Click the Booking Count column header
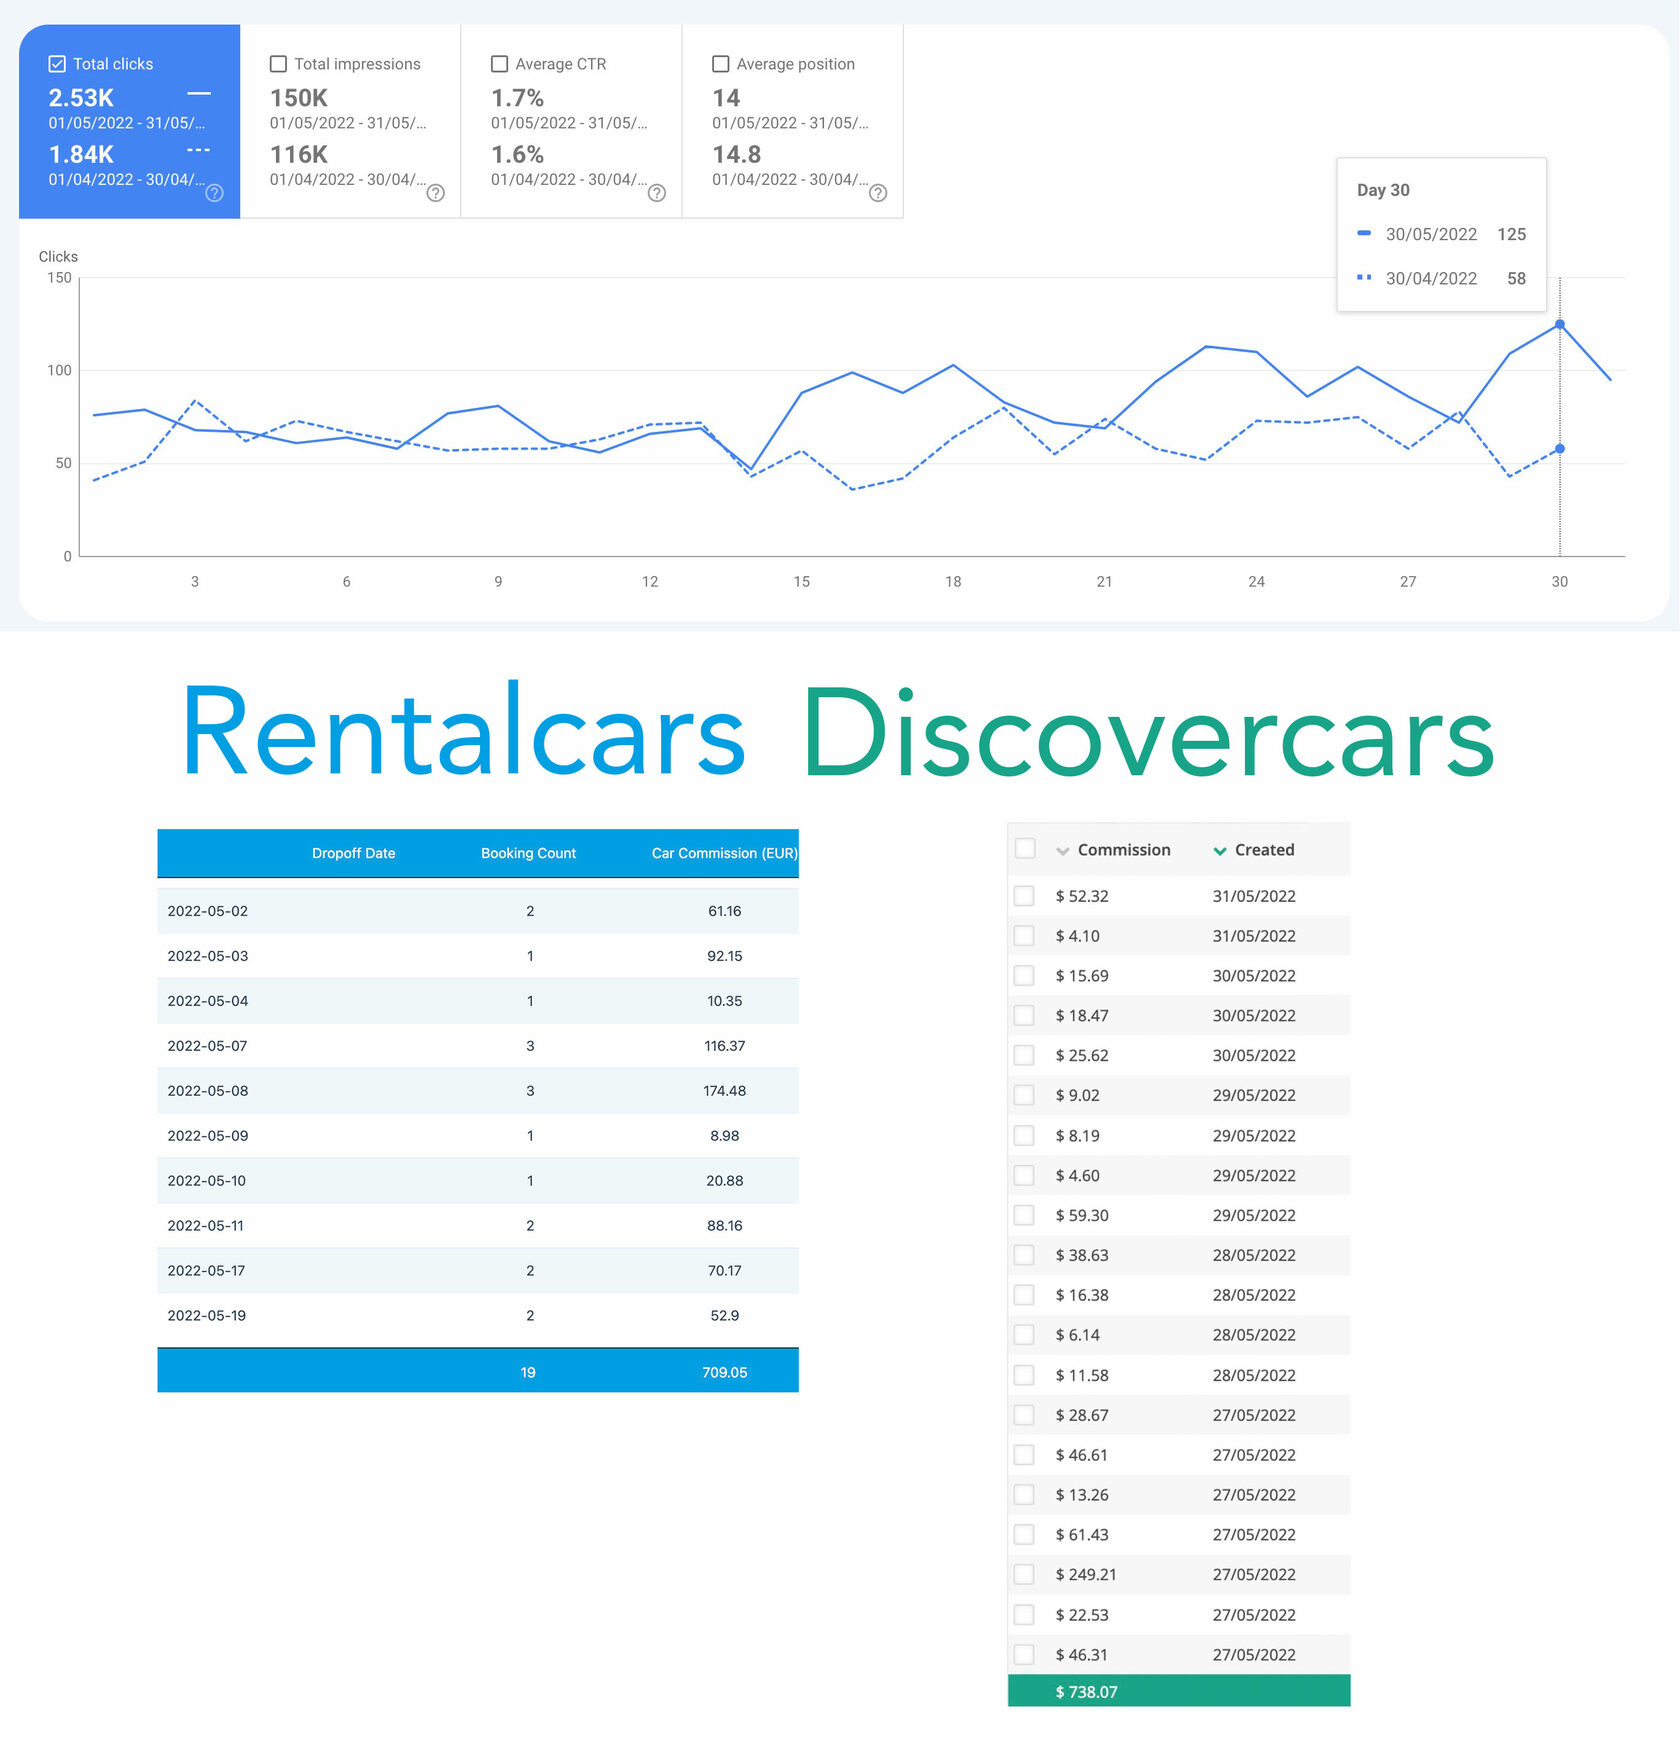This screenshot has height=1747, width=1680. (x=528, y=853)
